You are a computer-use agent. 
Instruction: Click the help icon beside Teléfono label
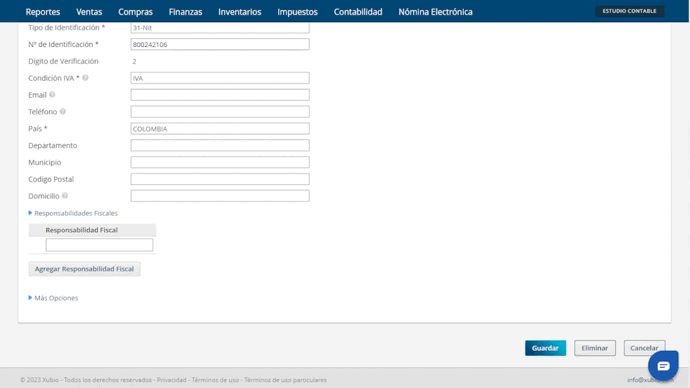[63, 111]
